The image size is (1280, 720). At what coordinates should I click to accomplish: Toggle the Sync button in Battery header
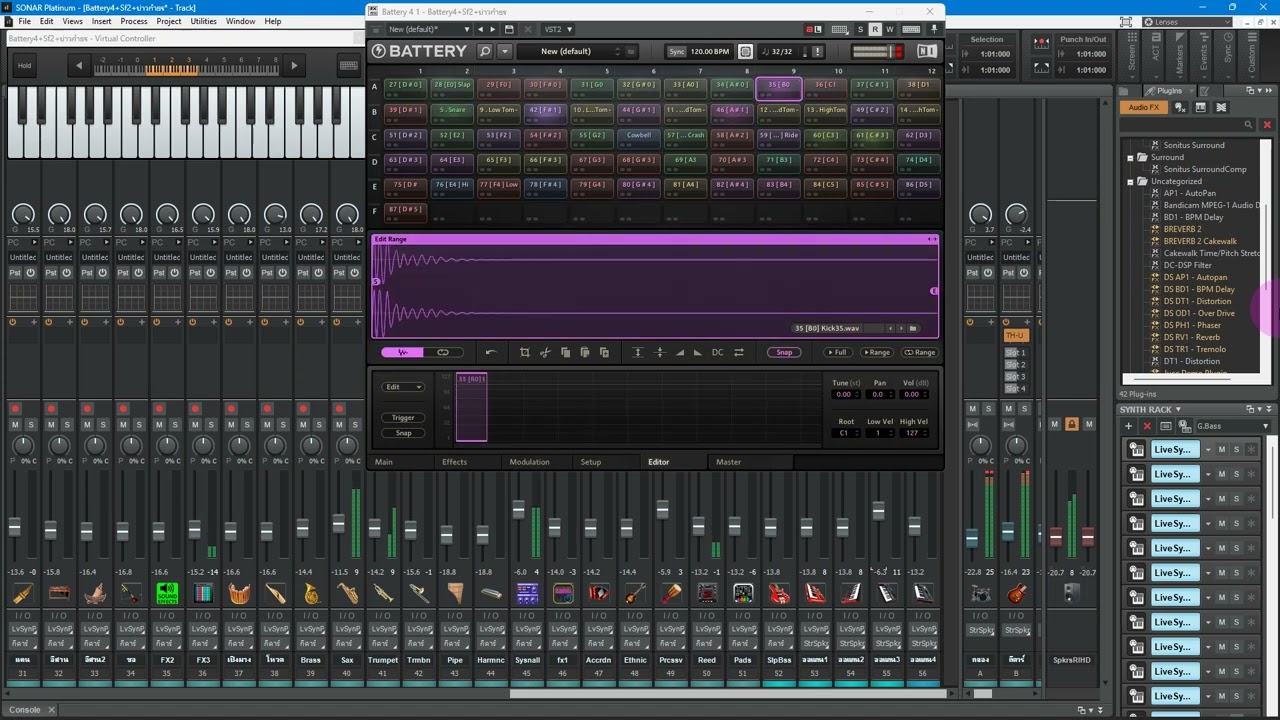pyautogui.click(x=677, y=52)
